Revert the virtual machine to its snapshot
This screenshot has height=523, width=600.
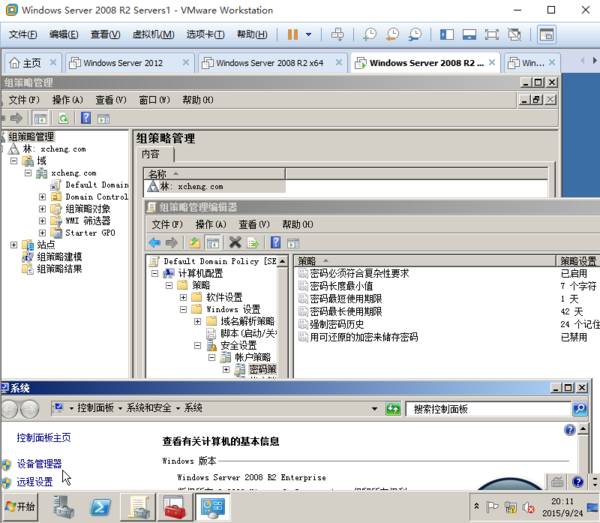[x=392, y=34]
